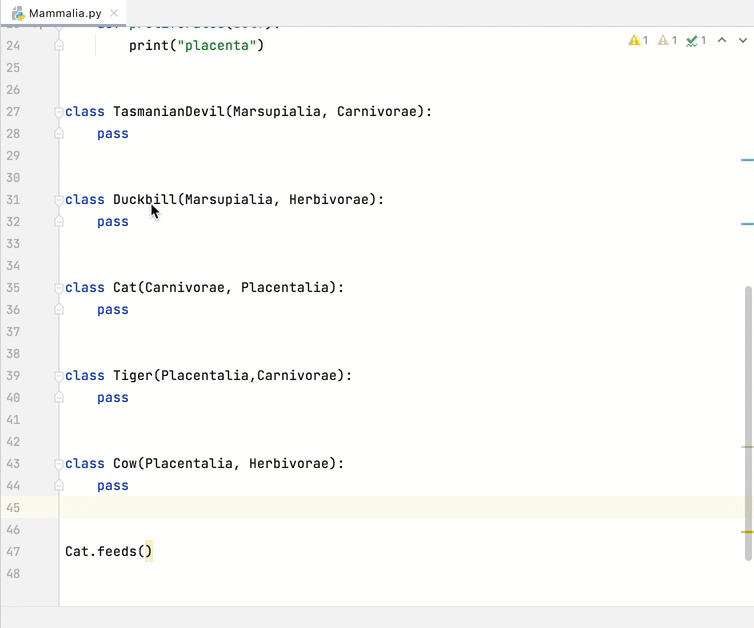The height and width of the screenshot is (628, 754).
Task: Click the blue stripe marker near line 29
Action: click(x=747, y=159)
